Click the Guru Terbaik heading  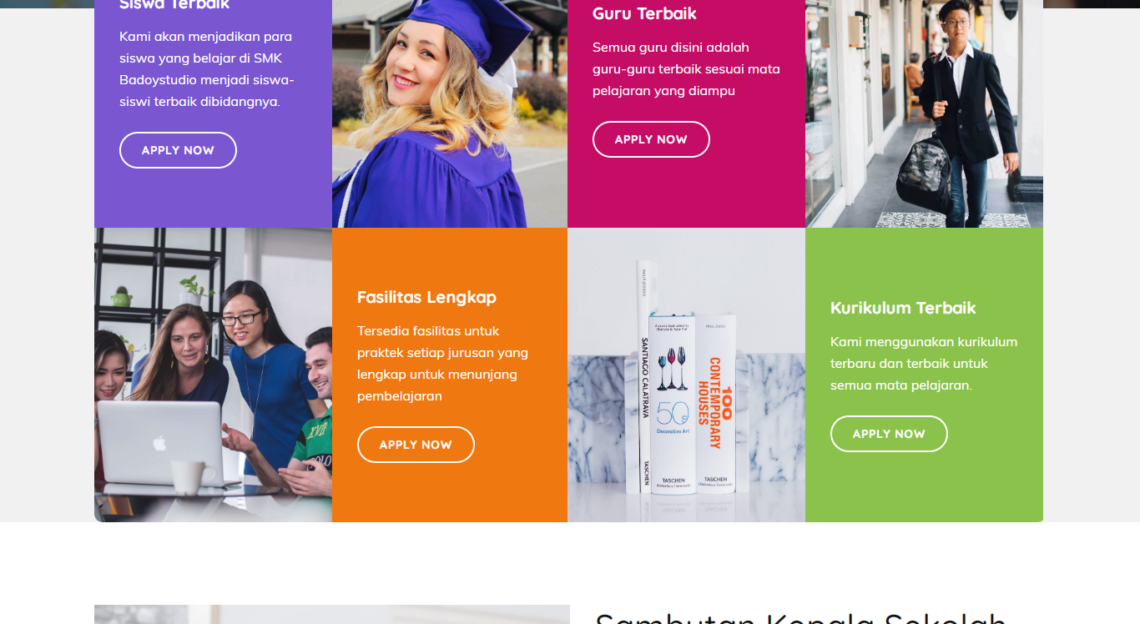pyautogui.click(x=644, y=13)
